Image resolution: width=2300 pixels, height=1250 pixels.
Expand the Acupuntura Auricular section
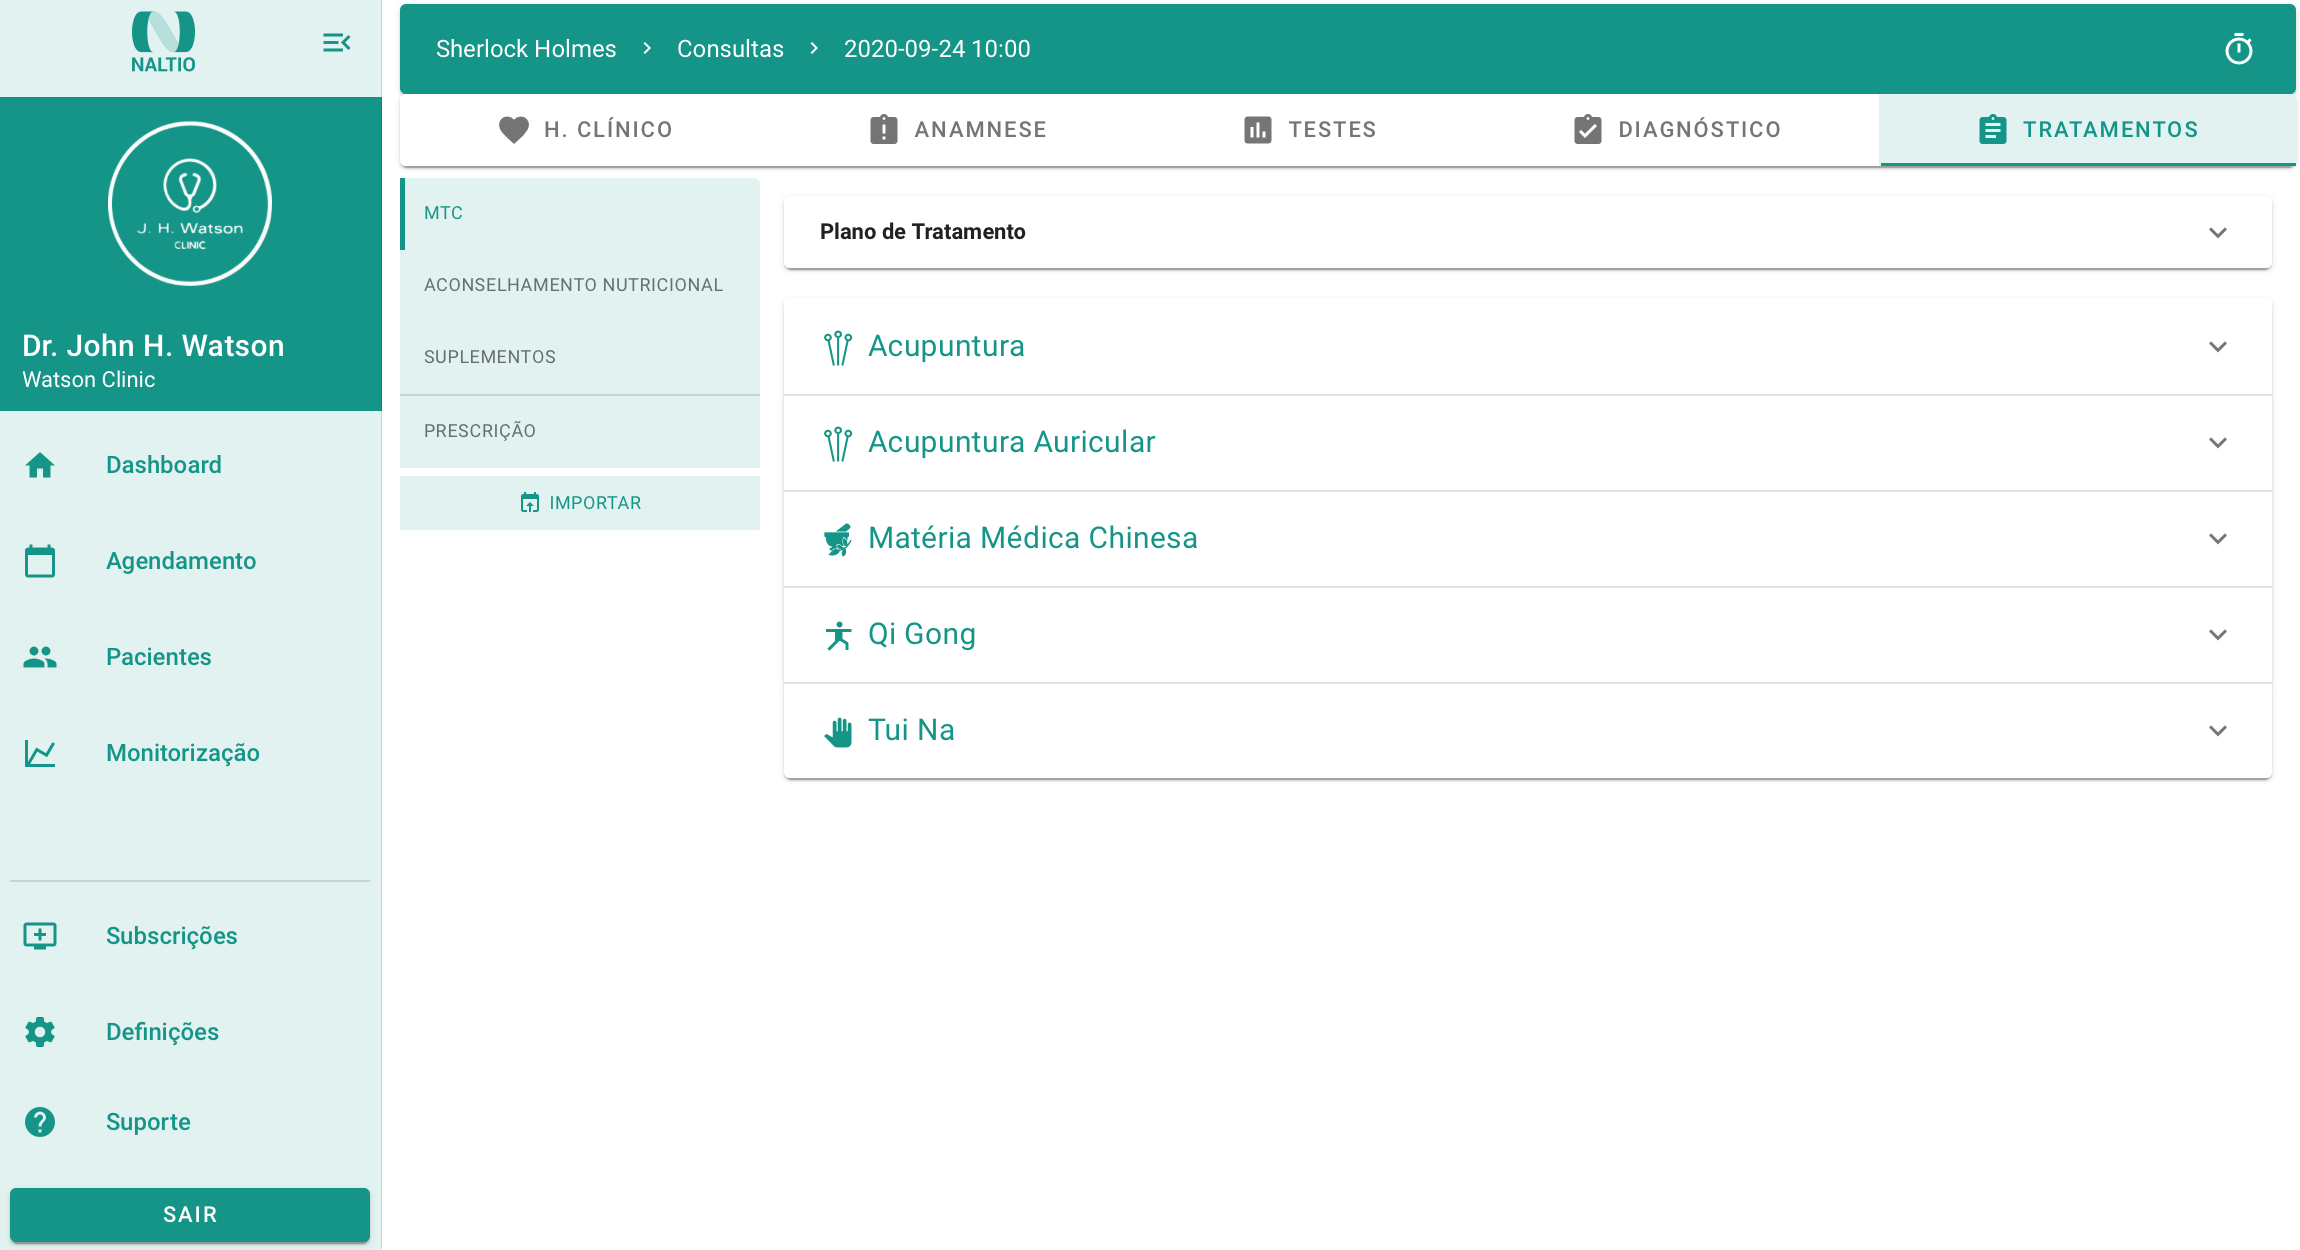point(2217,443)
